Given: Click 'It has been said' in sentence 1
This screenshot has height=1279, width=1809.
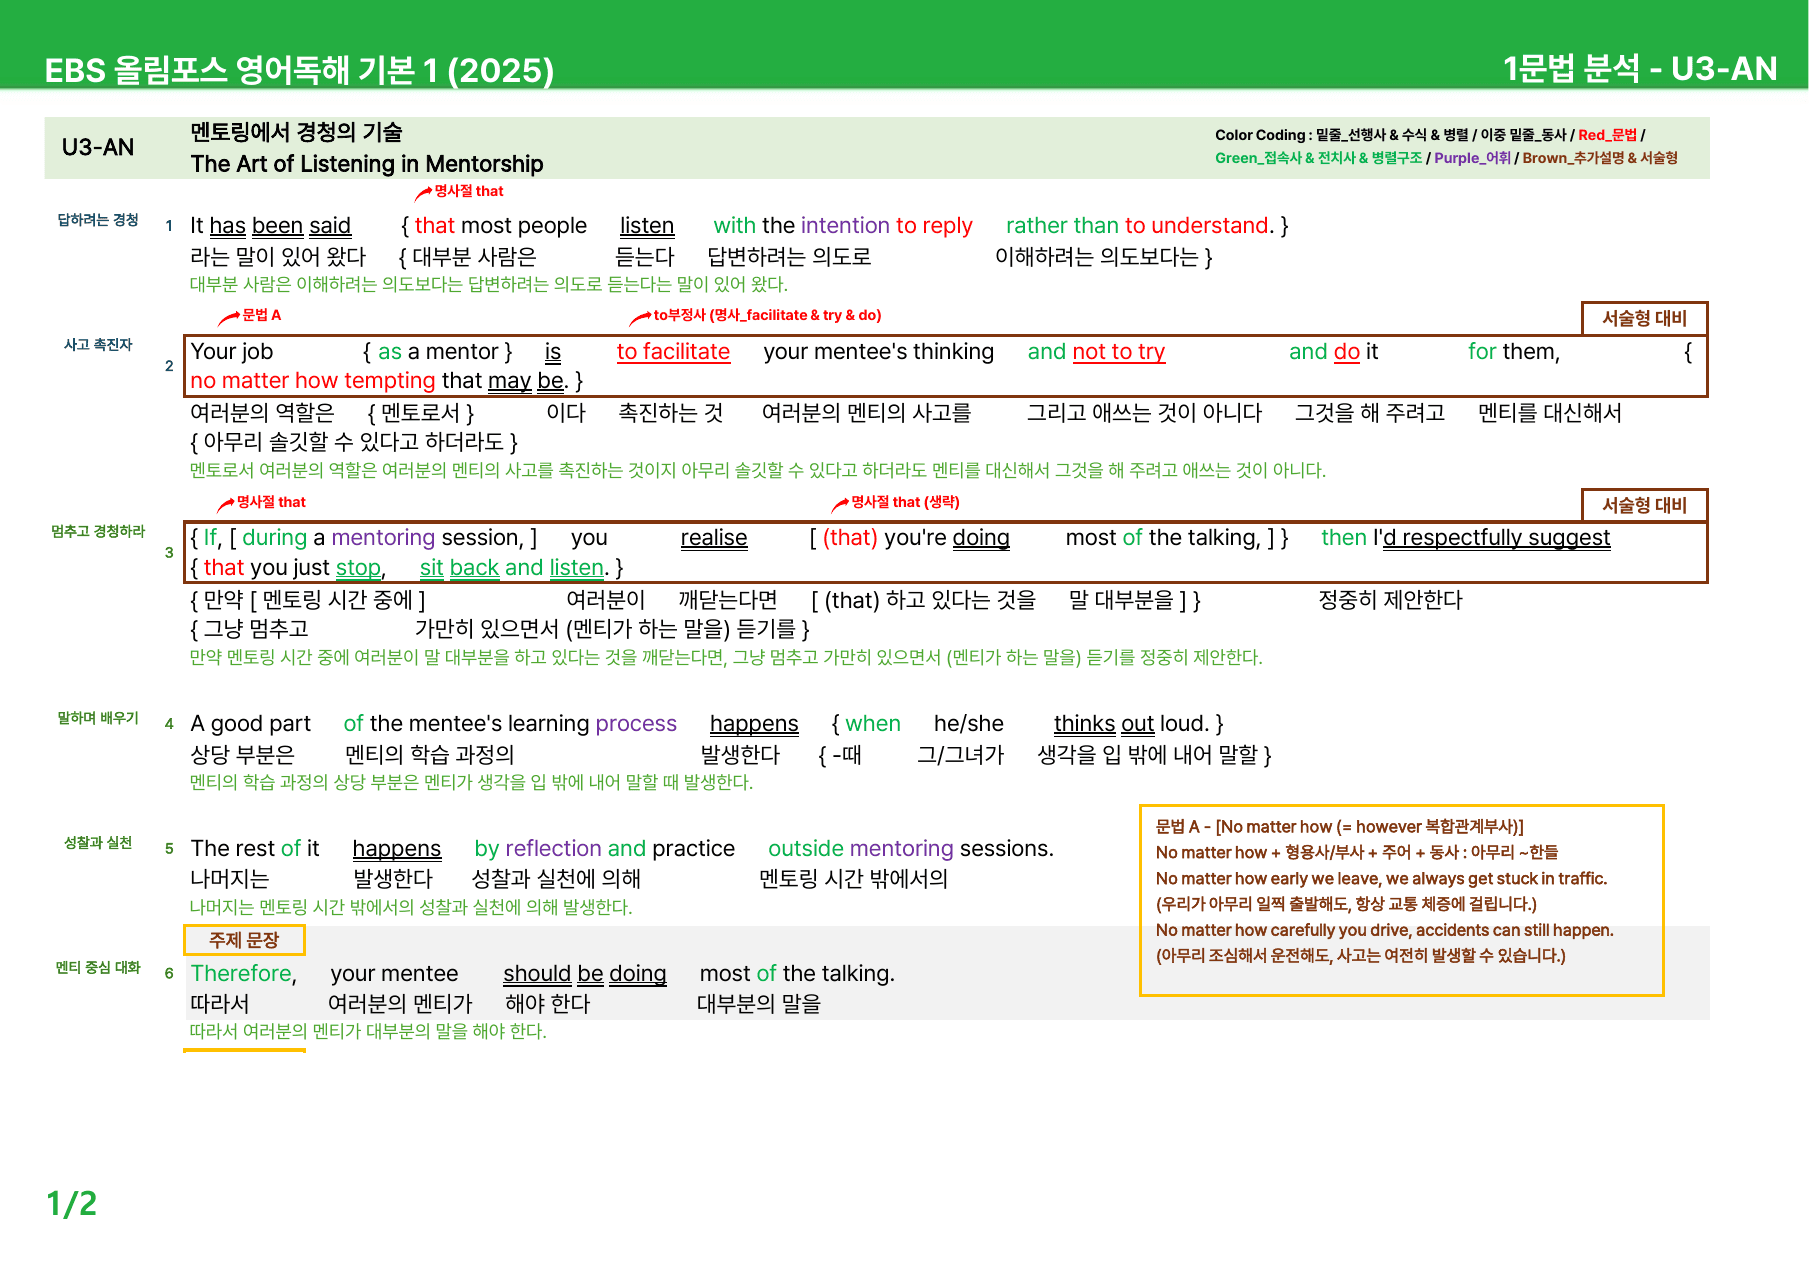Looking at the screenshot, I should pyautogui.click(x=271, y=226).
